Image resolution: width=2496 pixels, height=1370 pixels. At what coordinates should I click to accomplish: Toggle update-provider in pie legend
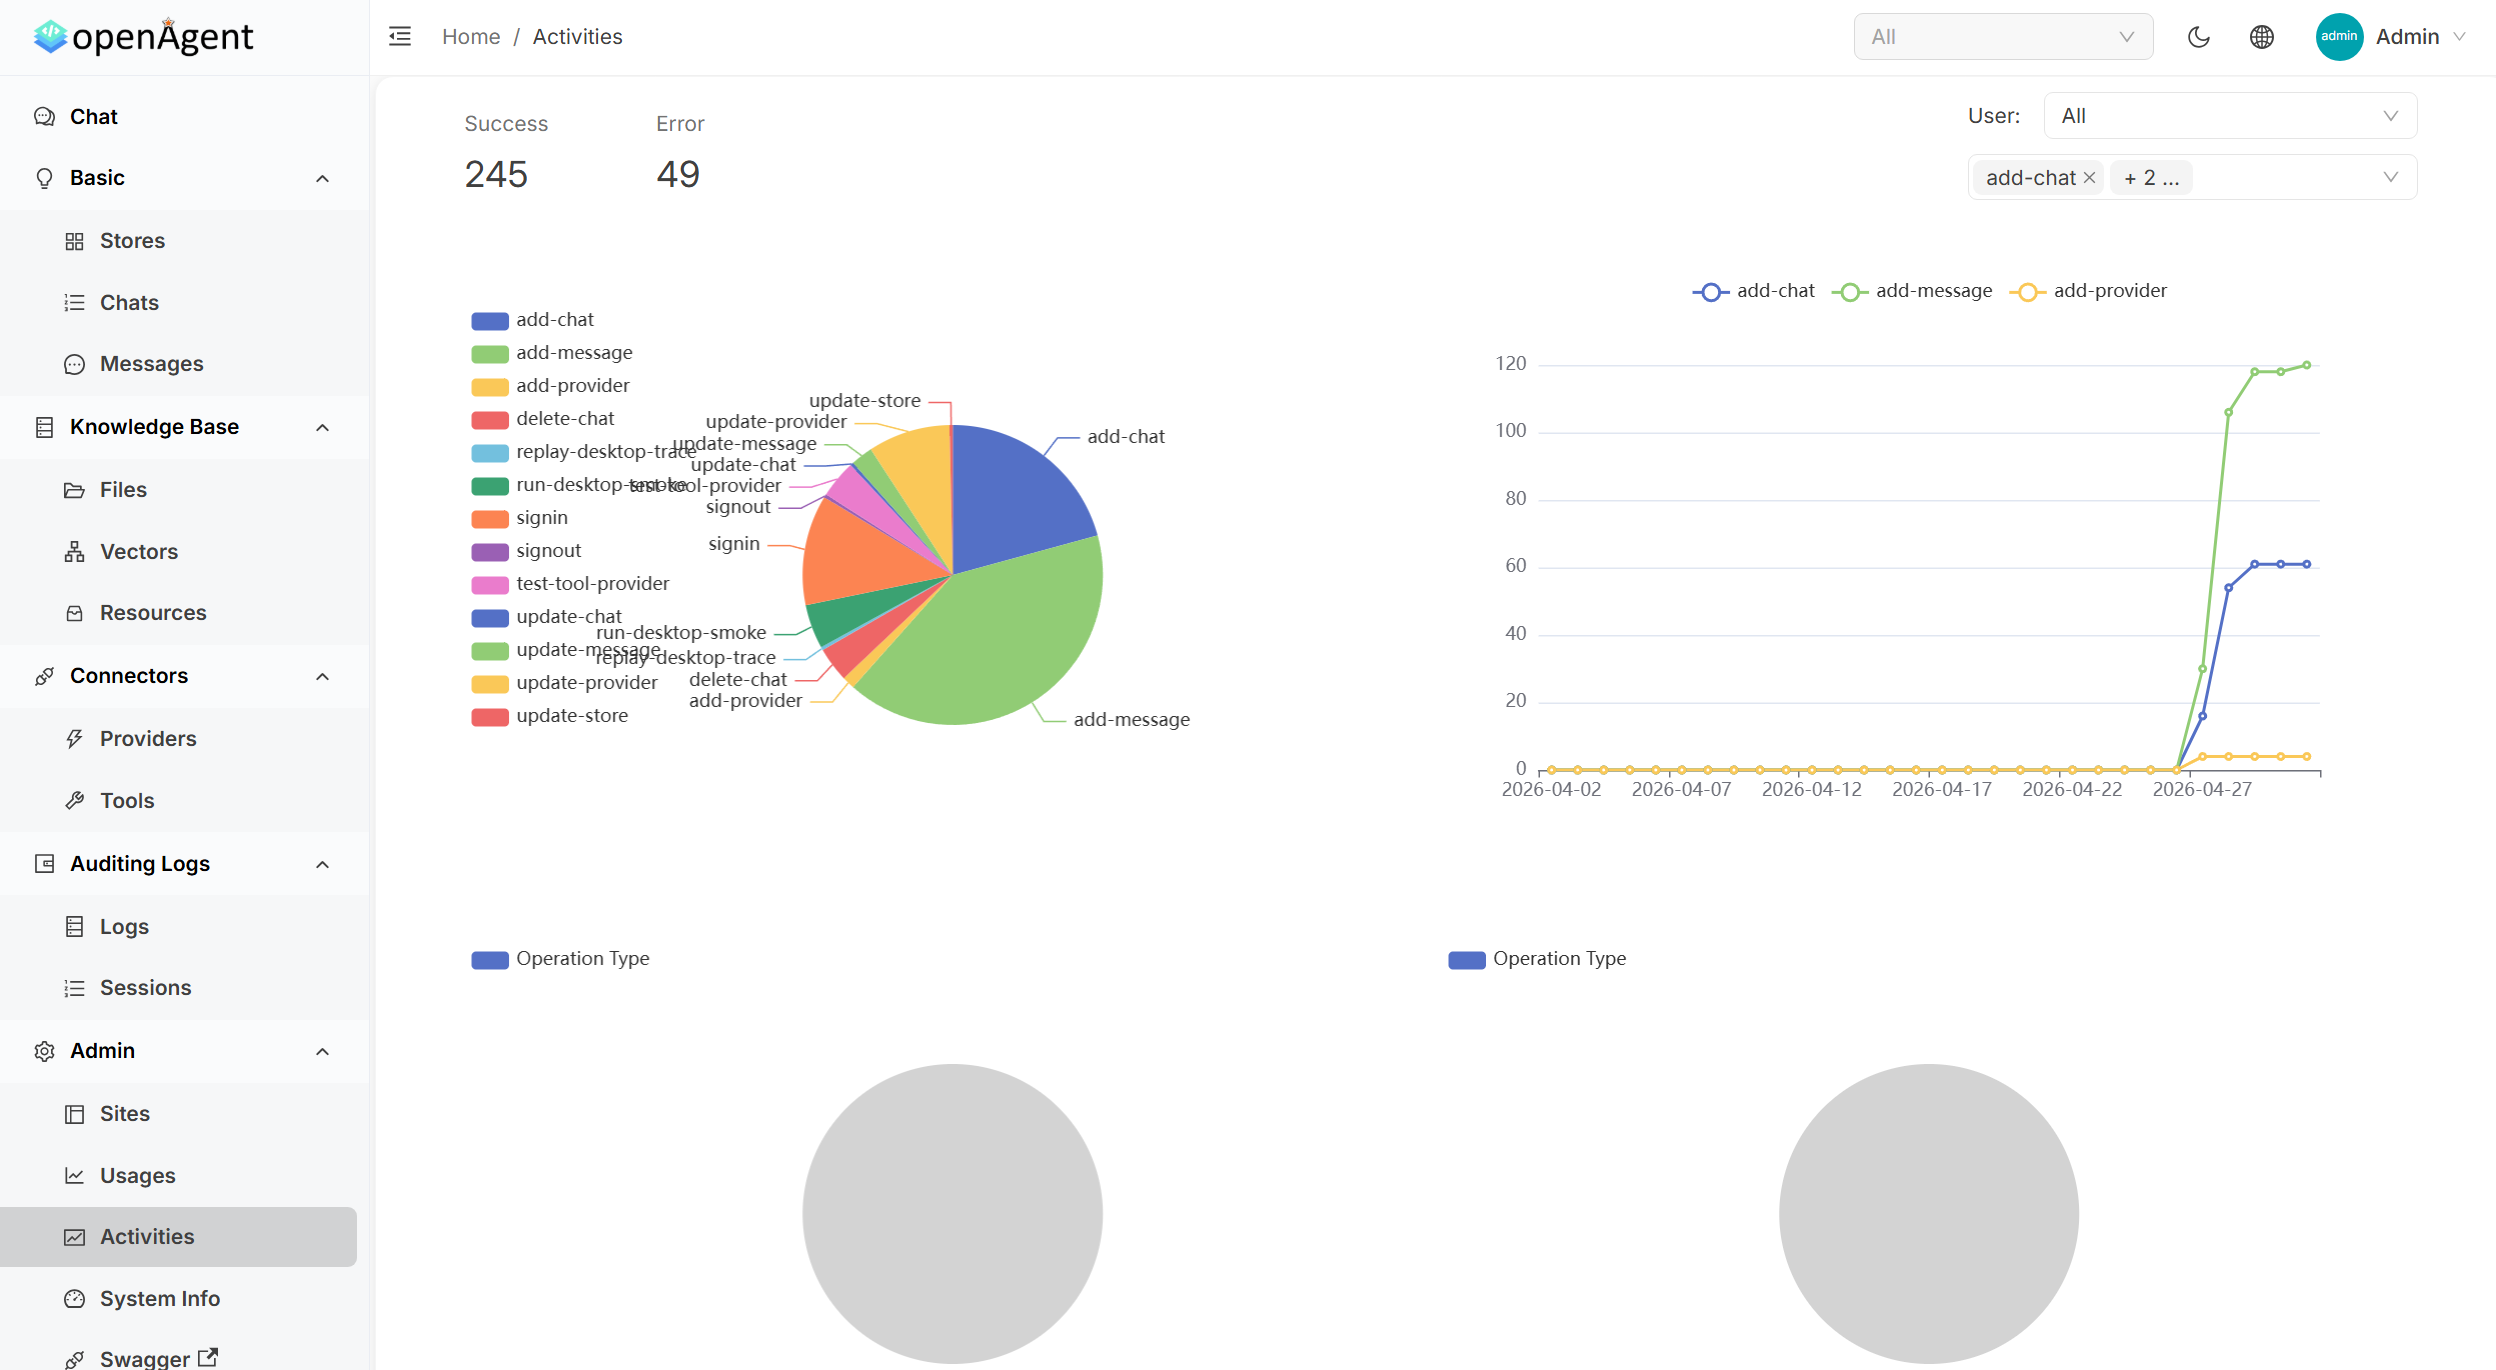point(565,683)
